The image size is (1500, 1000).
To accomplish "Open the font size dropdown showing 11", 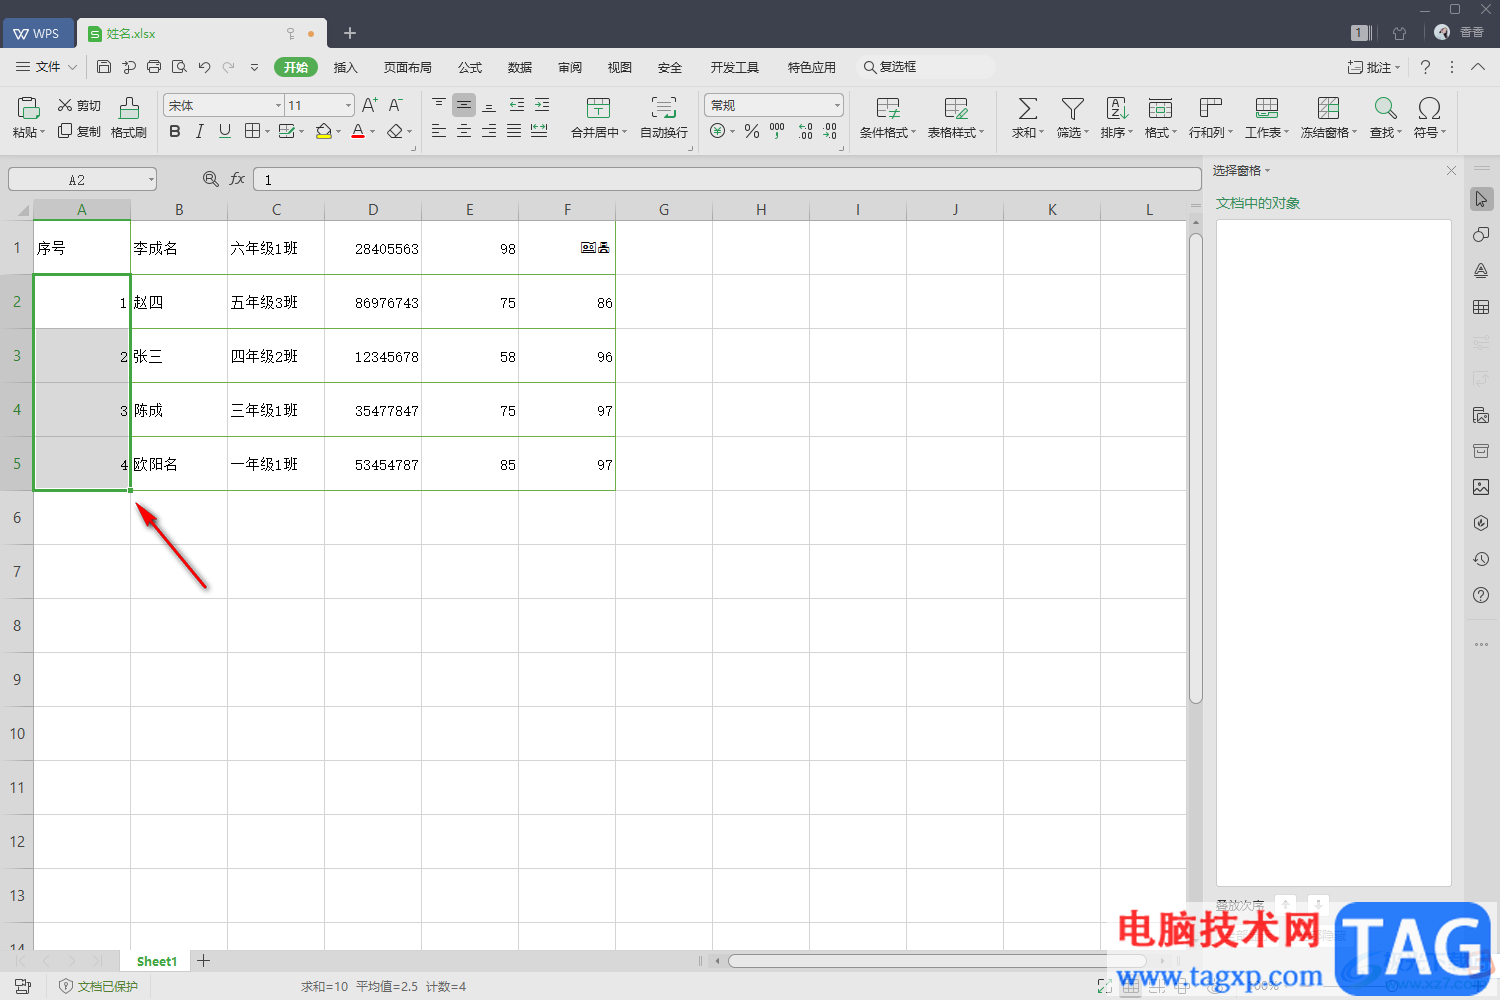I will [x=348, y=105].
